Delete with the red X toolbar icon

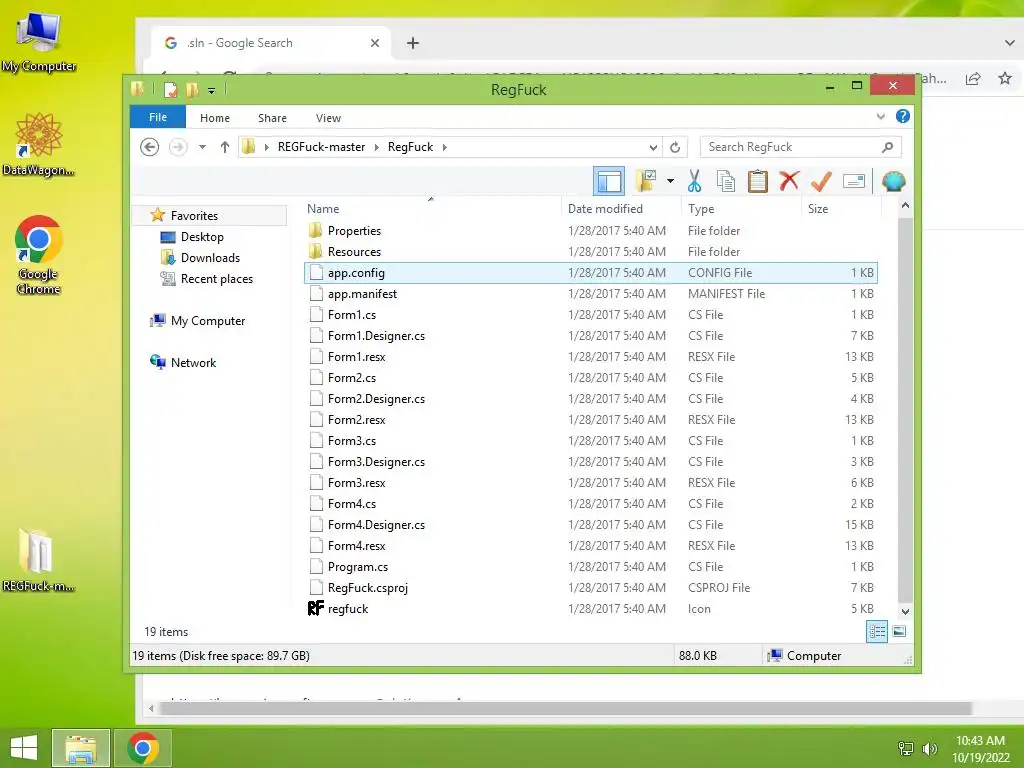[789, 181]
